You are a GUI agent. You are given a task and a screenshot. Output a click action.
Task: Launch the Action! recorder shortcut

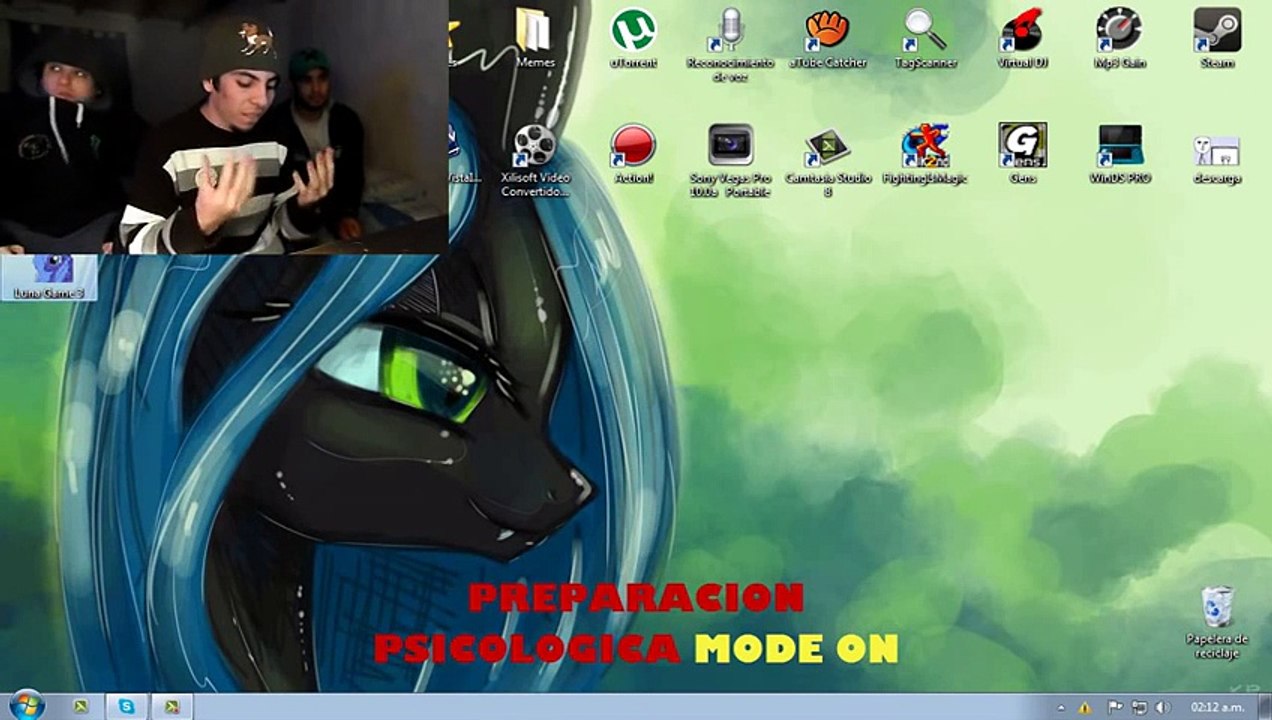click(633, 153)
